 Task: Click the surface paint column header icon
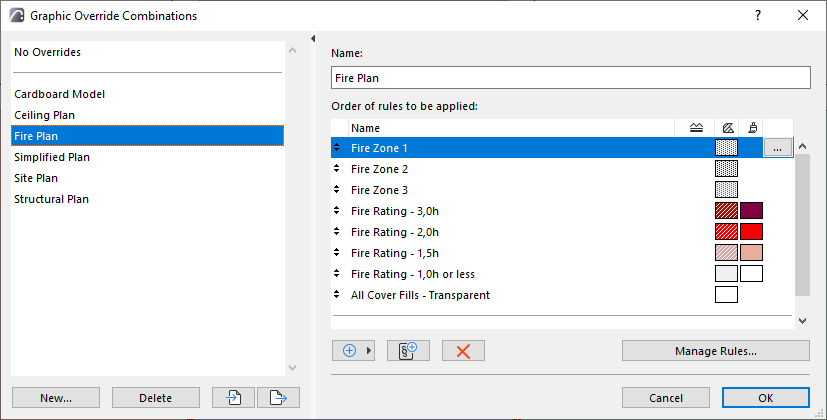click(x=751, y=128)
